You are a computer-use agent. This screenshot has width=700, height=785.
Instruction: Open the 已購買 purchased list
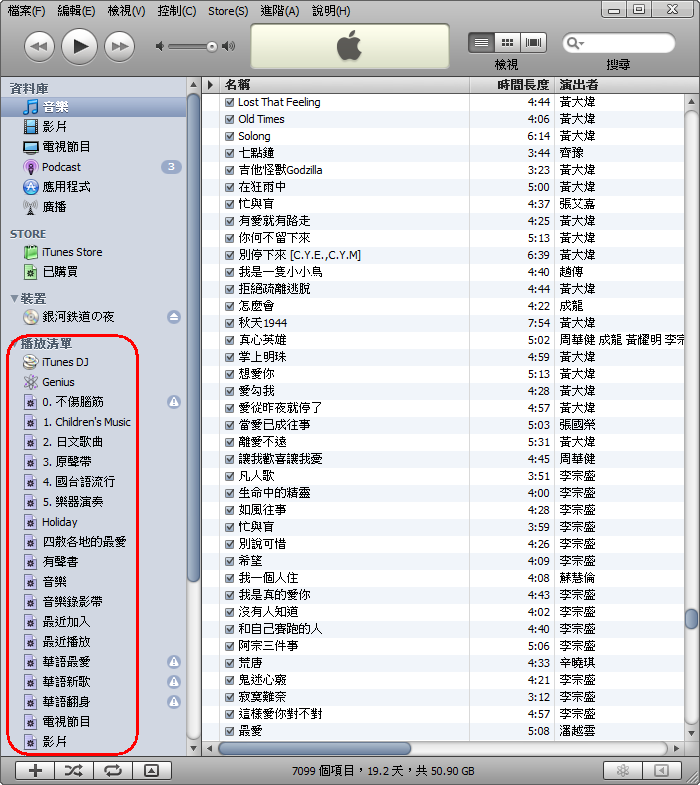click(x=93, y=272)
